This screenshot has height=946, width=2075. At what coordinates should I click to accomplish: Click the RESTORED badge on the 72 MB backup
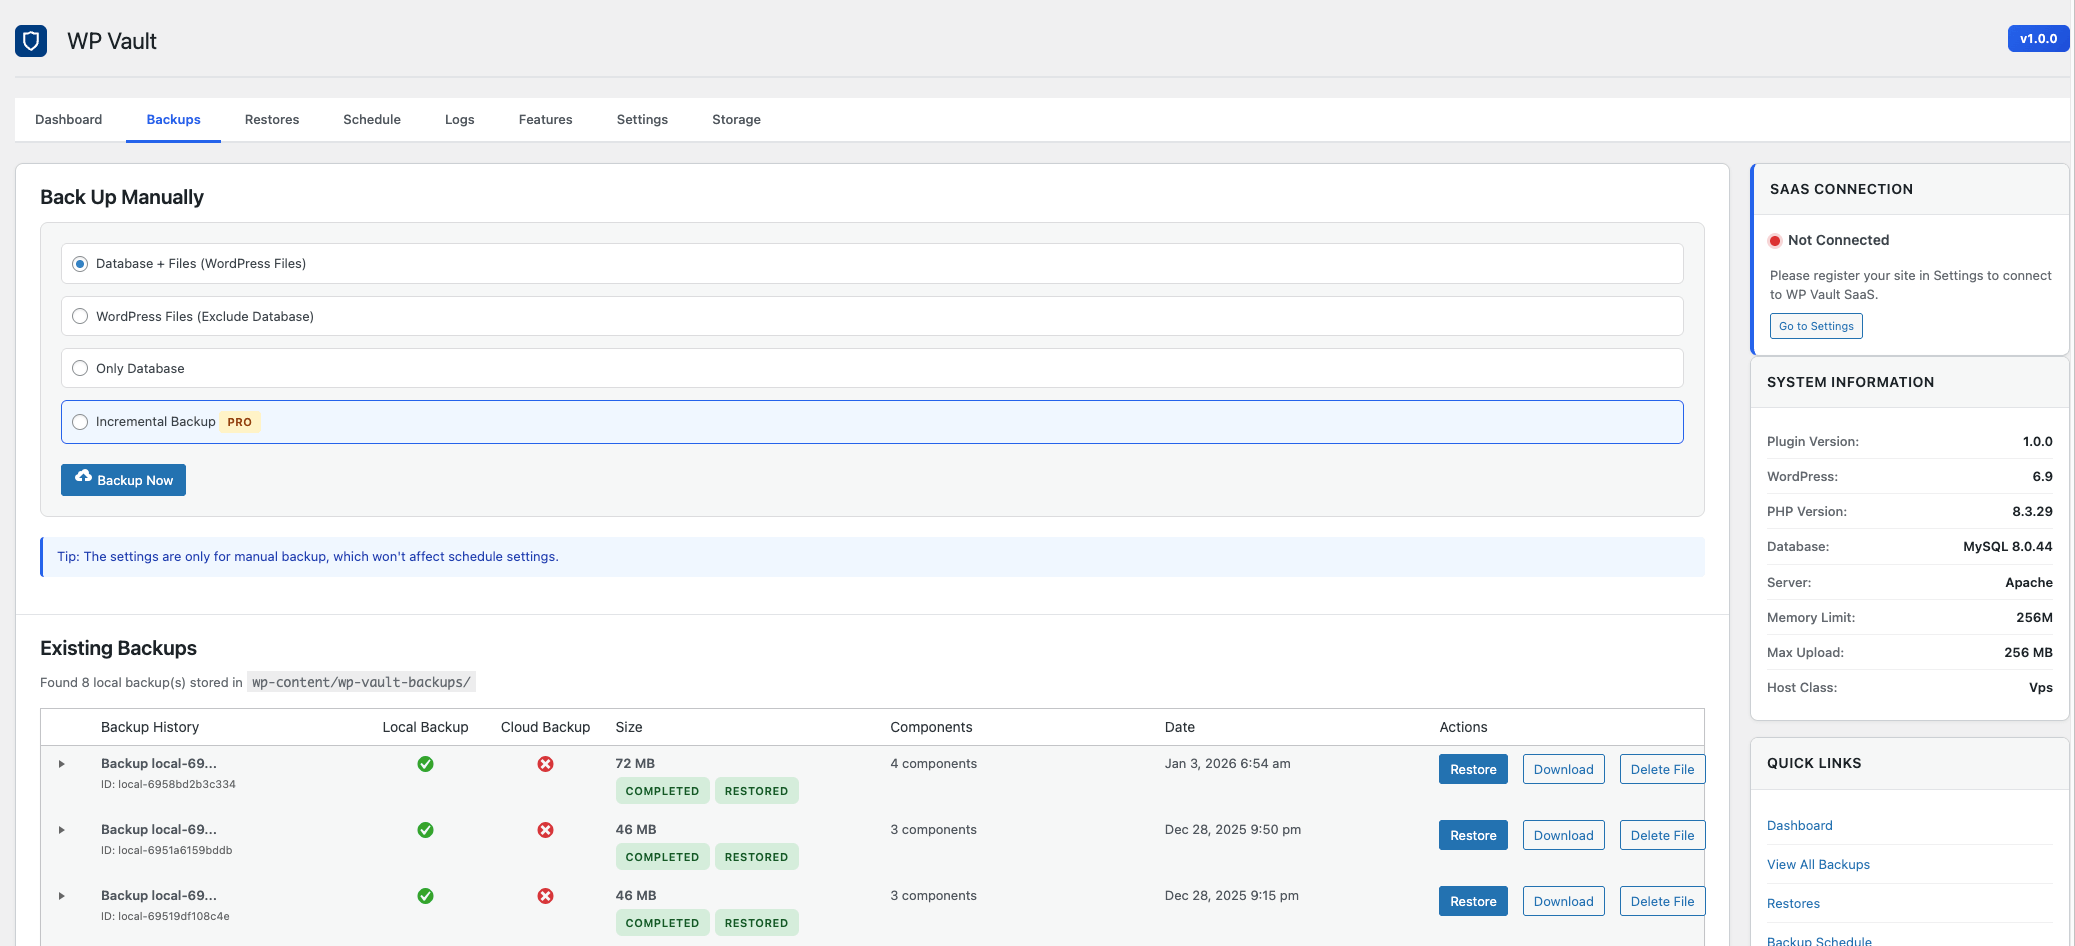pyautogui.click(x=756, y=791)
